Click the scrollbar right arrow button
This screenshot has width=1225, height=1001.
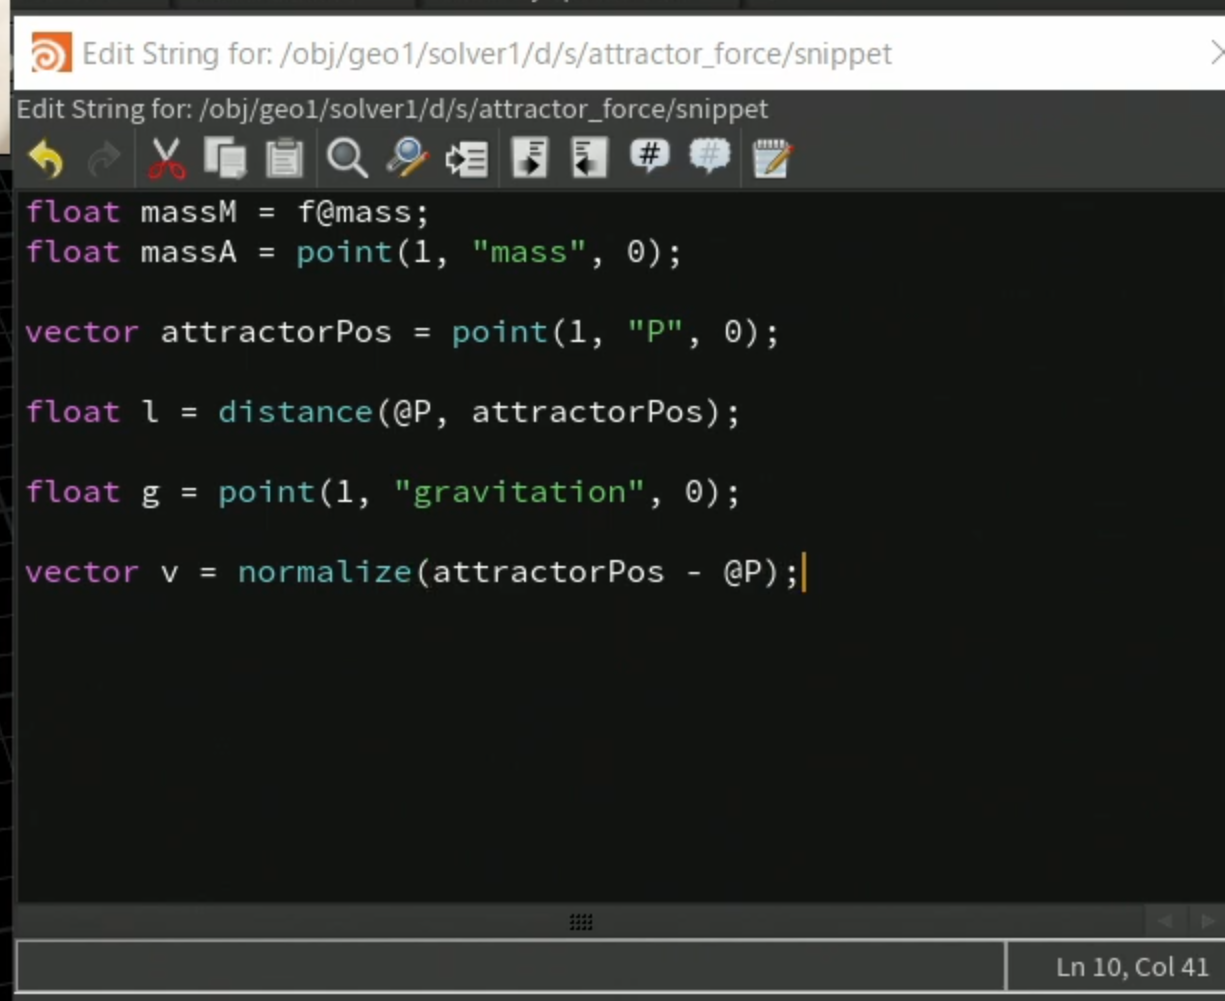click(1206, 921)
